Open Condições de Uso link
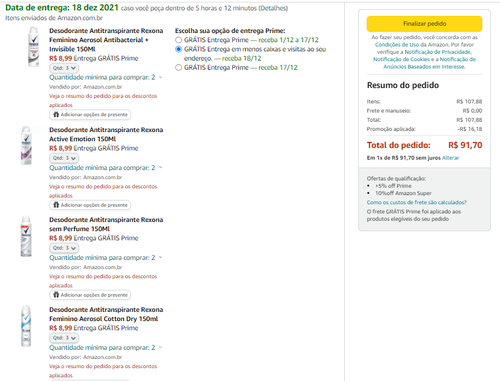Viewport: 500px width, 381px height. (397, 45)
